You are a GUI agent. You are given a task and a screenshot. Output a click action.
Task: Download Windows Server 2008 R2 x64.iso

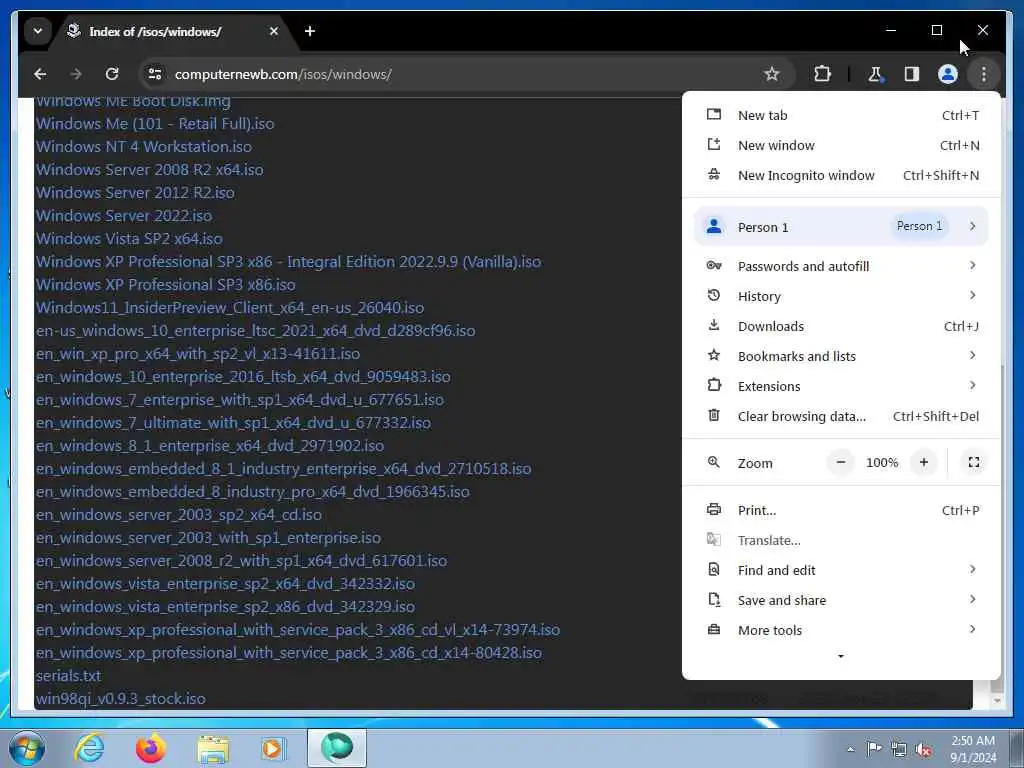pos(150,170)
